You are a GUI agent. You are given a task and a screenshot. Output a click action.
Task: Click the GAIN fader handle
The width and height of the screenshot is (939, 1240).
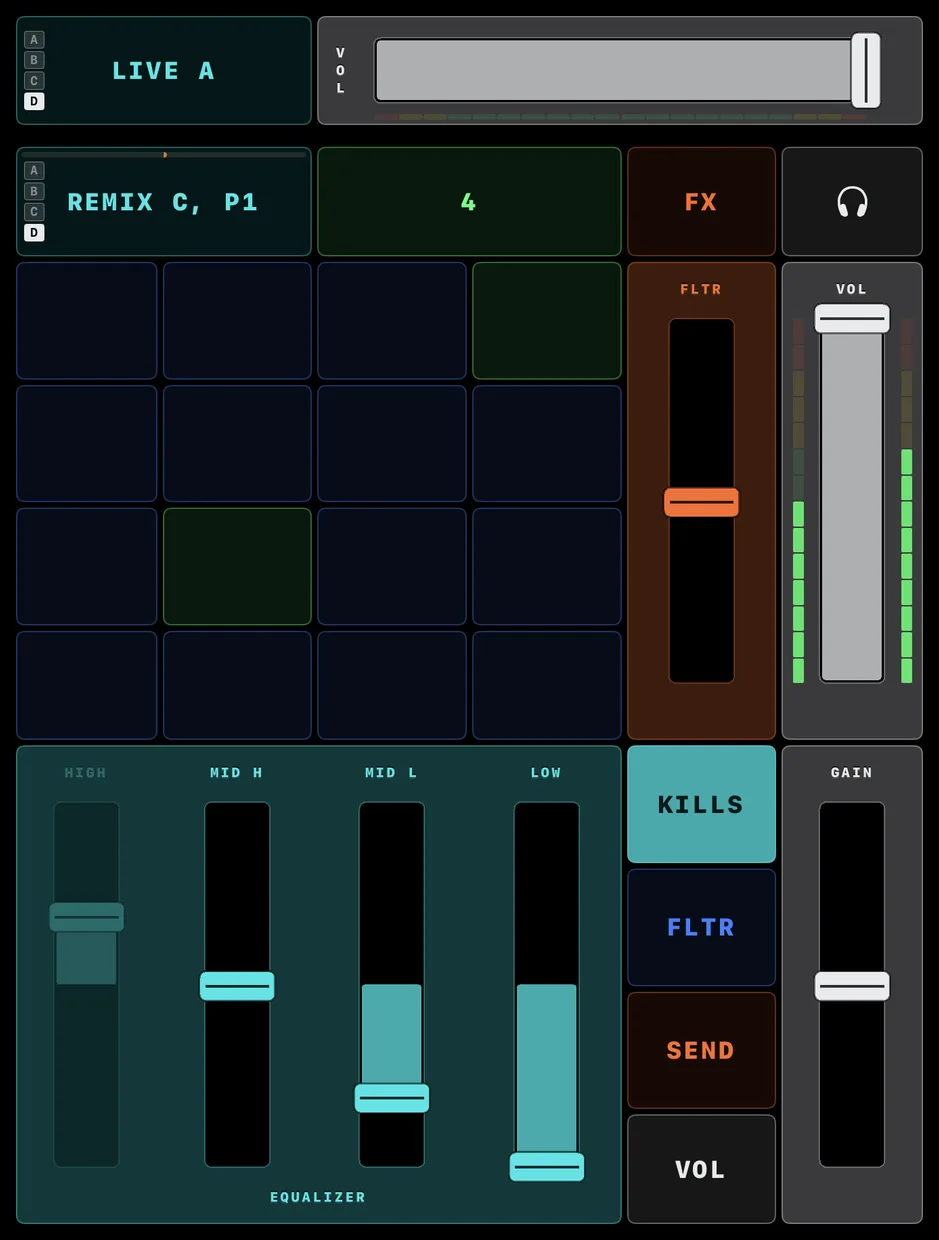pyautogui.click(x=852, y=986)
